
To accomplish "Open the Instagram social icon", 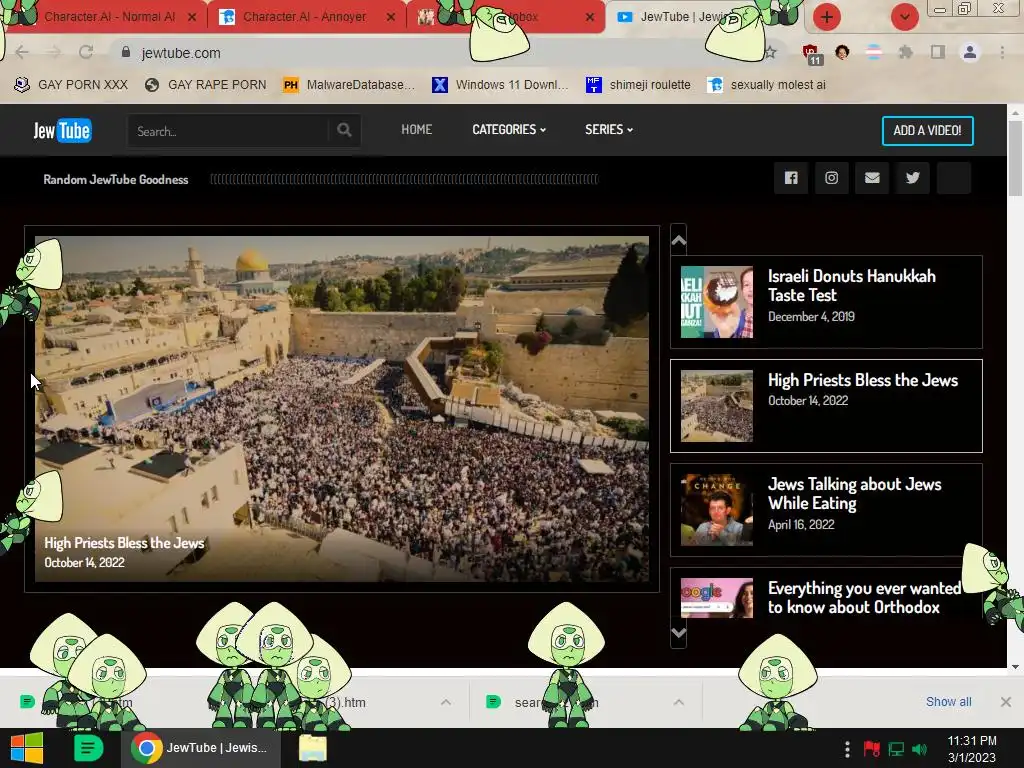I will (x=831, y=178).
